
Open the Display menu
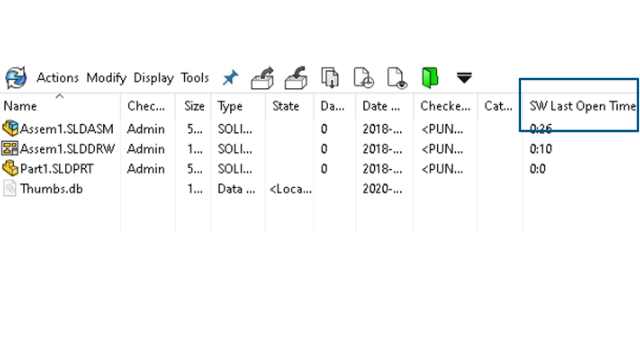click(153, 78)
